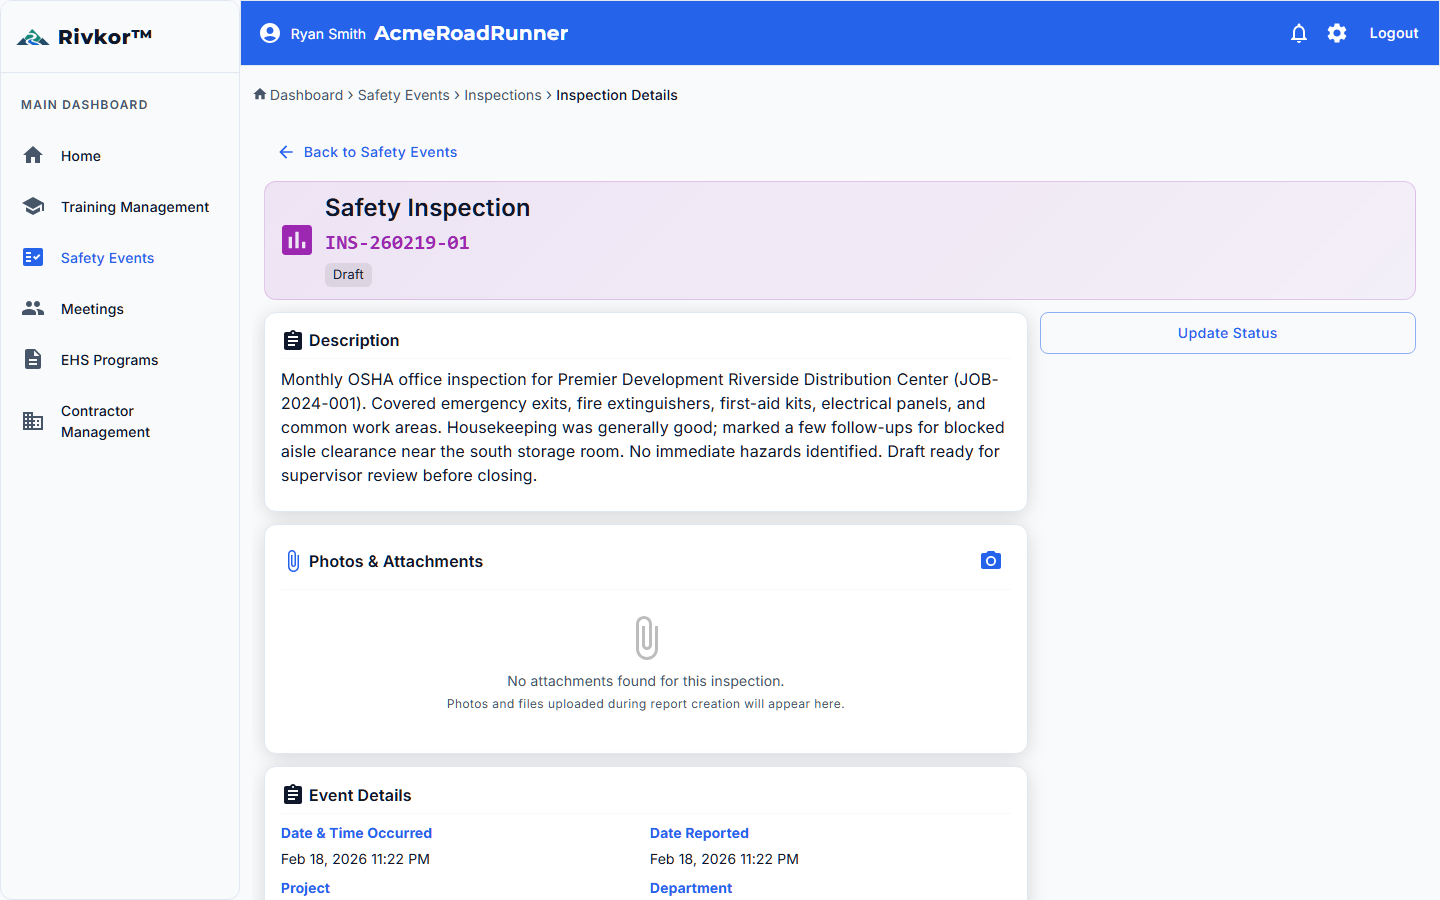
Task: Open Safety Events breadcrumb link
Action: click(x=404, y=95)
